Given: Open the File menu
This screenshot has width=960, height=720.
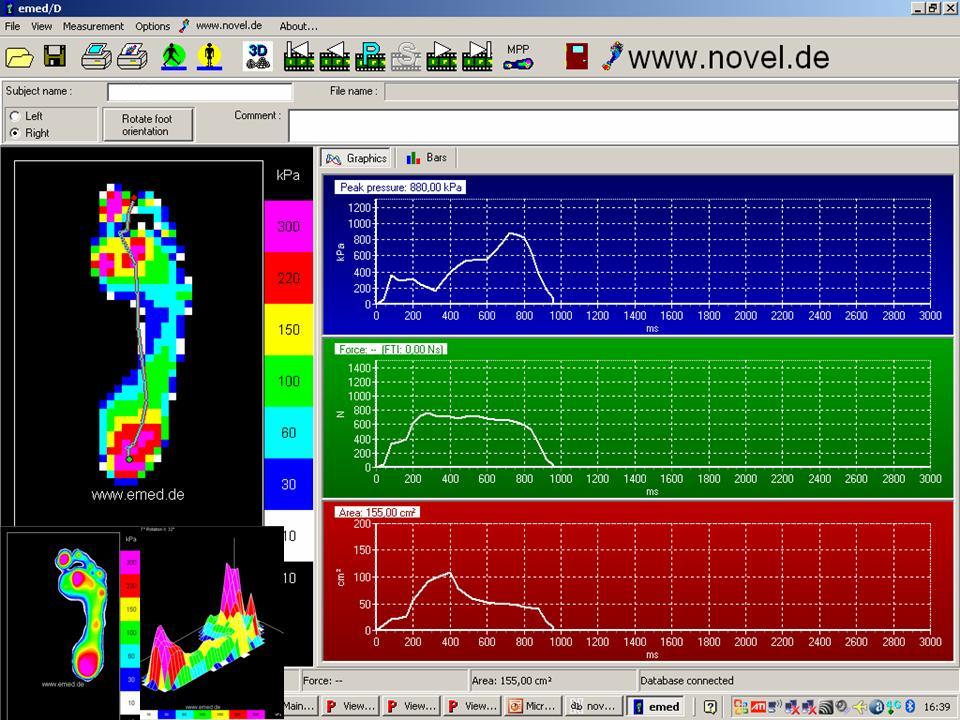Looking at the screenshot, I should 12,26.
